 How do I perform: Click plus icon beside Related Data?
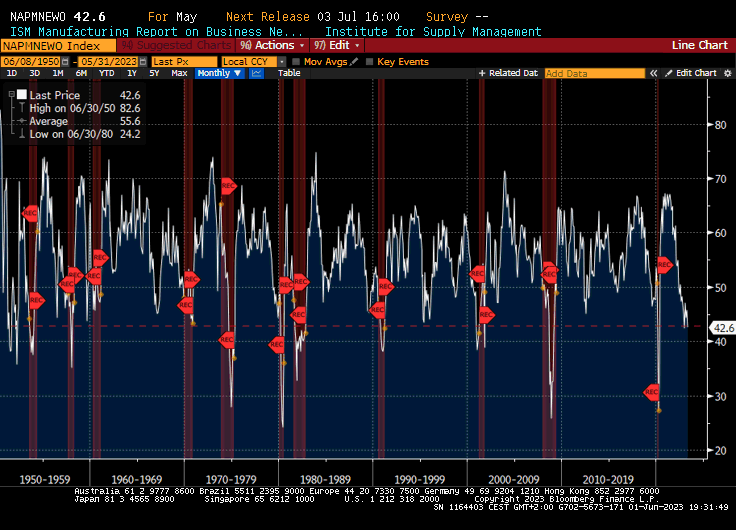pyautogui.click(x=482, y=73)
